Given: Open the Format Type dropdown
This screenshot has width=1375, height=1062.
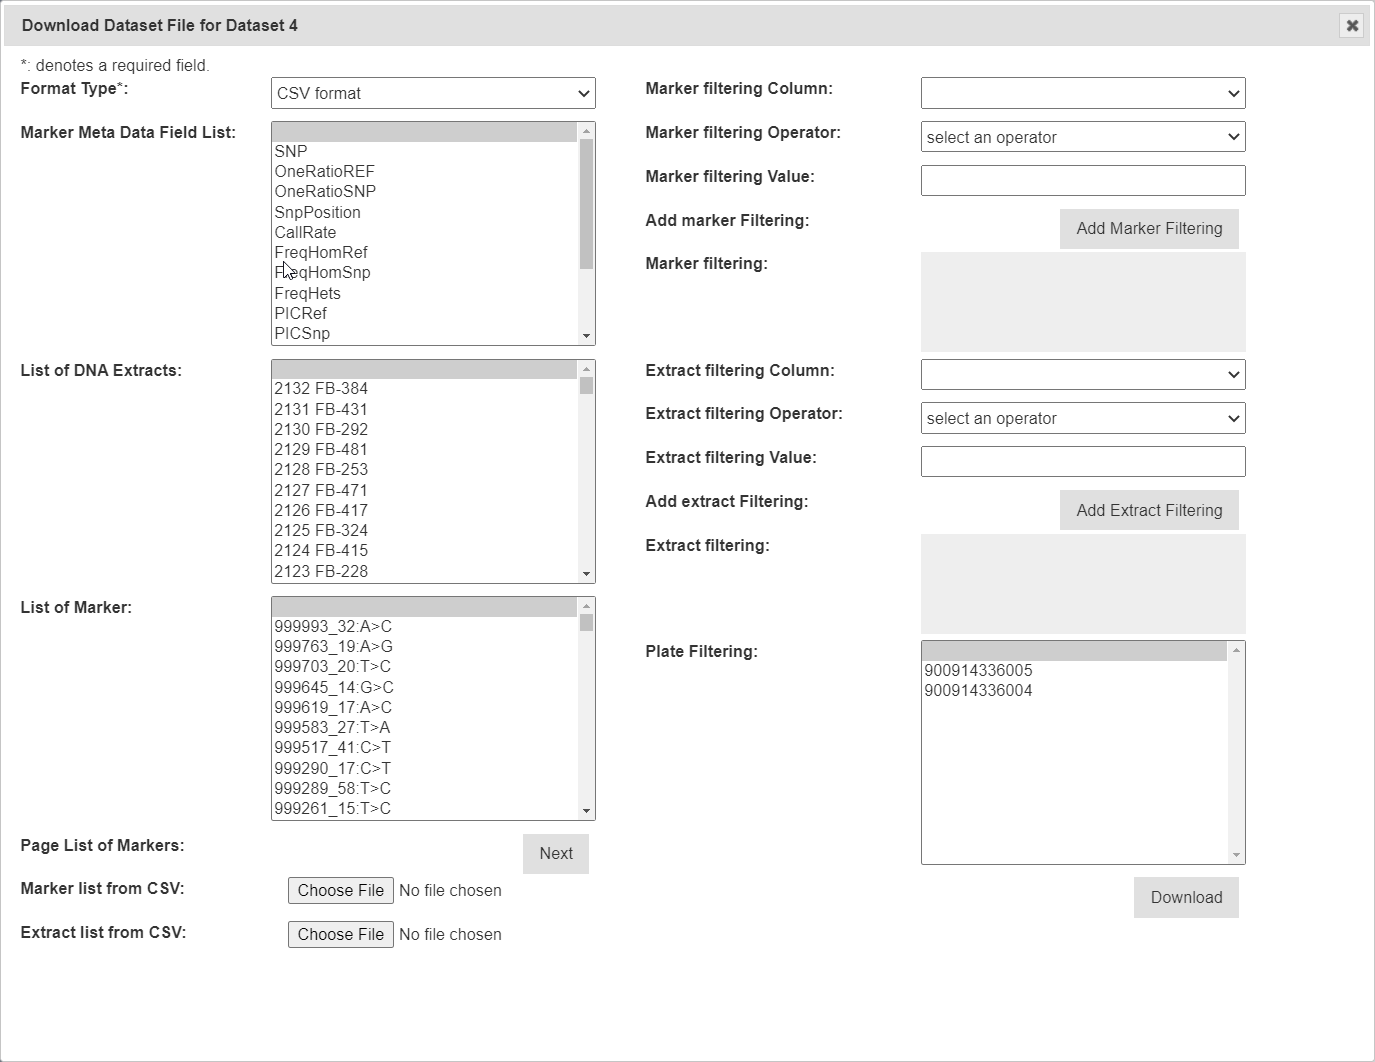Looking at the screenshot, I should click(x=433, y=93).
